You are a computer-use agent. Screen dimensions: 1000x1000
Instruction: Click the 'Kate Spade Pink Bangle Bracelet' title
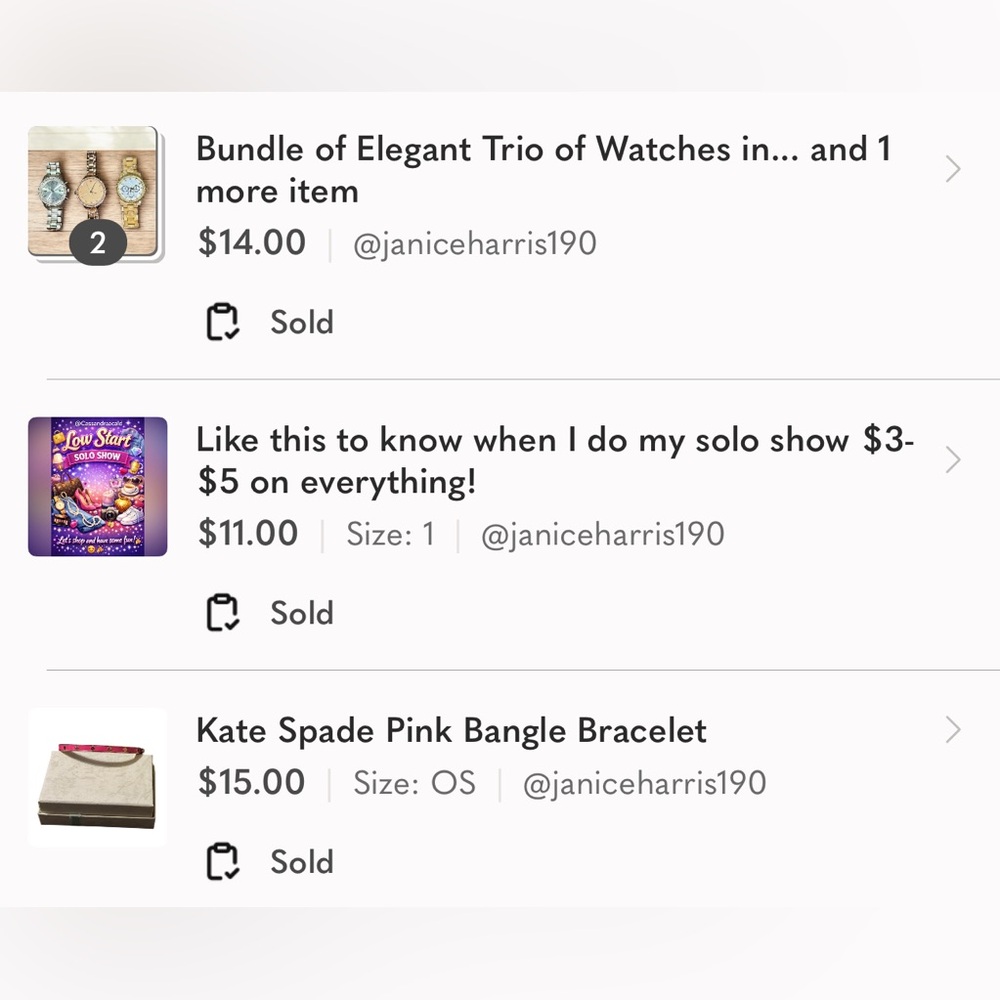452,731
